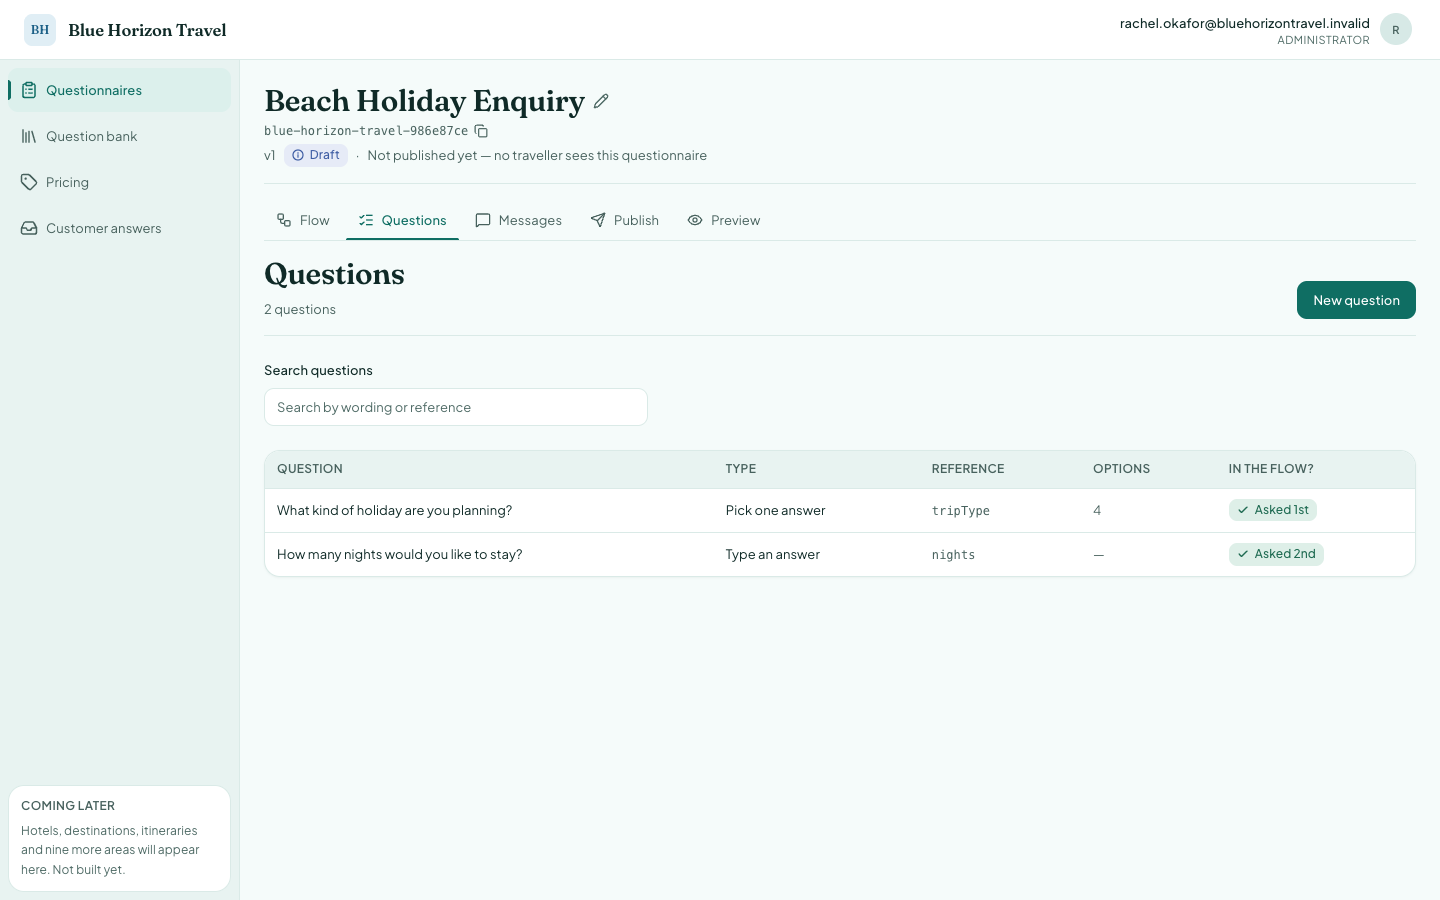Click the Questionnaires clipboard icon in the sidebar
Screen dimensions: 1440x900
pos(29,90)
